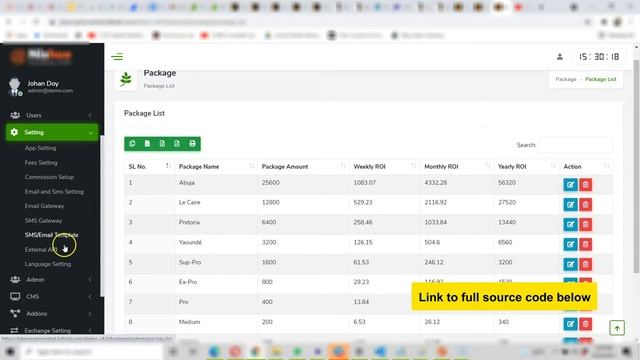Edit the Medium package
This screenshot has width=640, height=360.
coord(570,324)
